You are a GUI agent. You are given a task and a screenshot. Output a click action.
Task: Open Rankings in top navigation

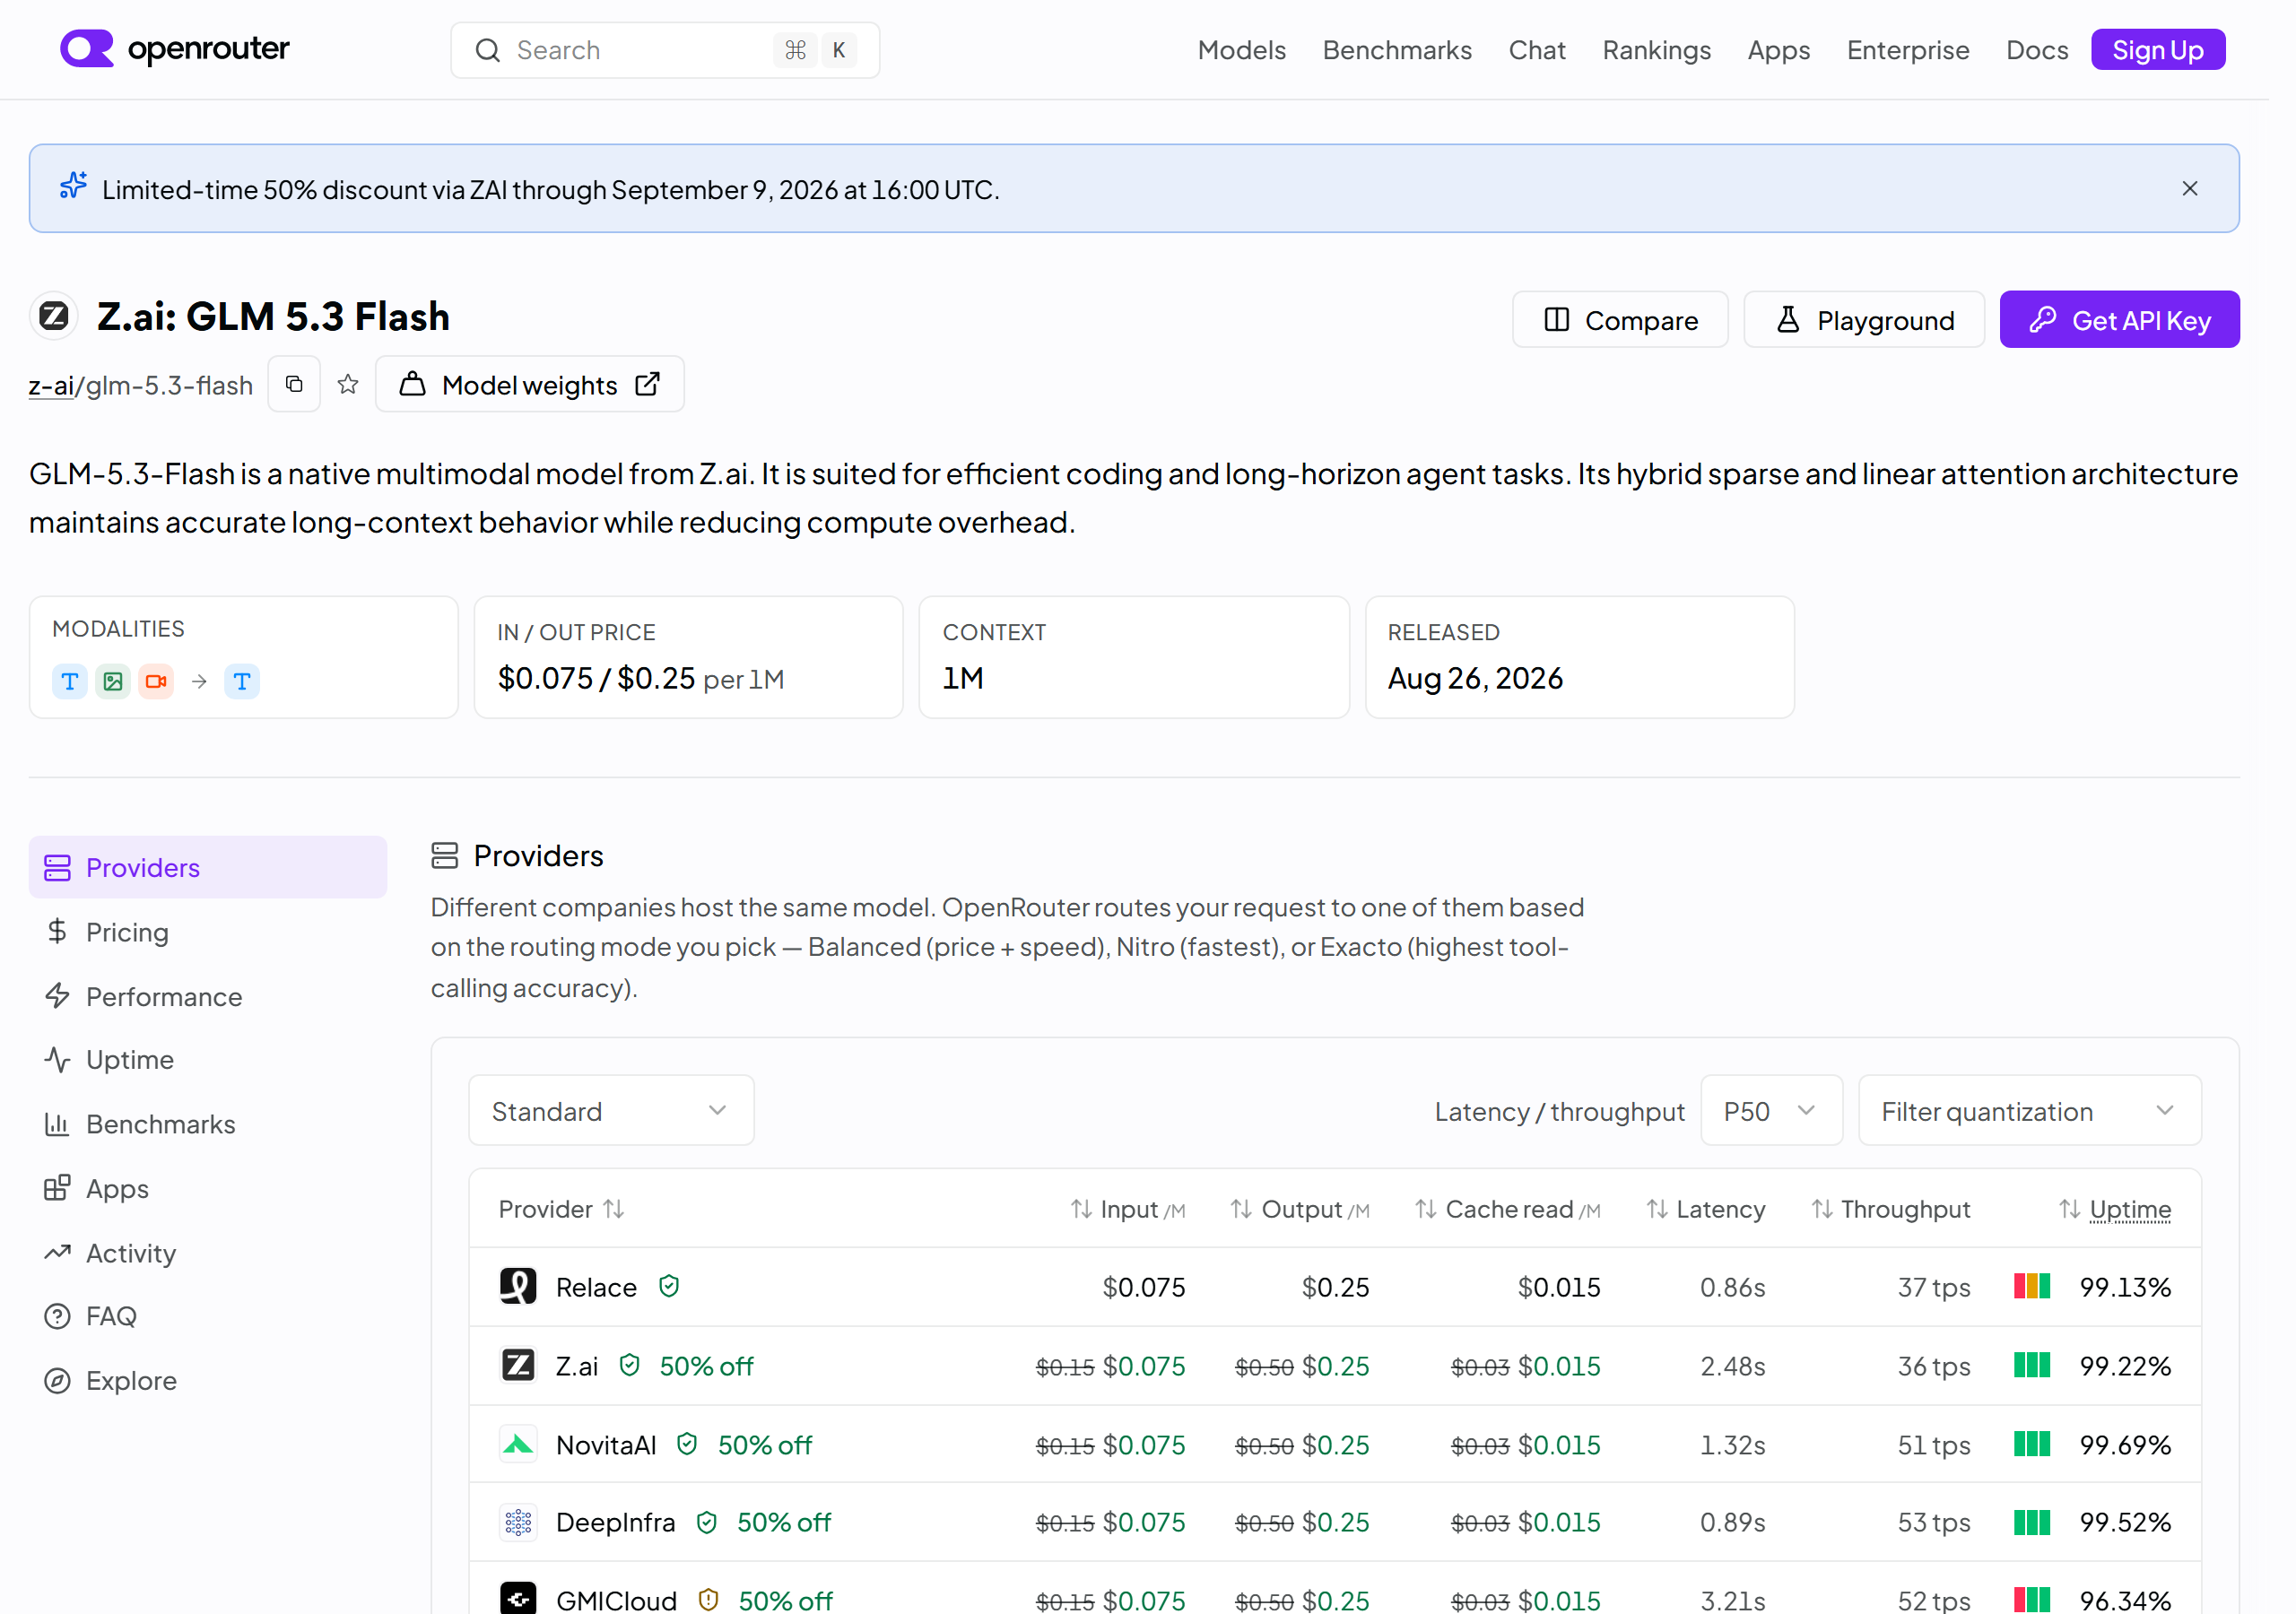click(x=1656, y=50)
